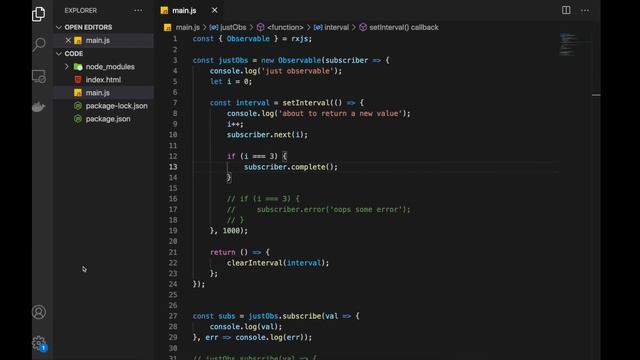Image resolution: width=640 pixels, height=360 pixels.
Task: Click the package-lock.json file icon
Action: (x=78, y=106)
